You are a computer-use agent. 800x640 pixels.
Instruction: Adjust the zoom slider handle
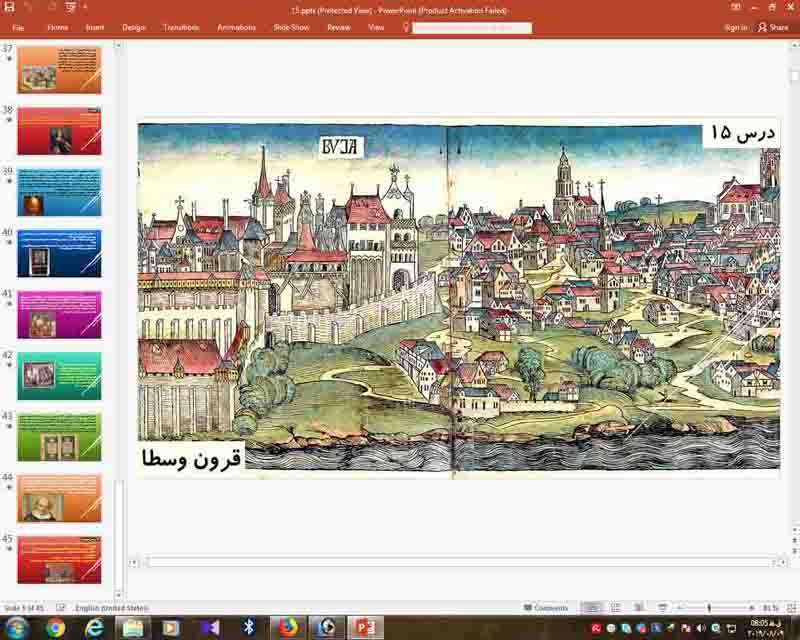point(709,608)
